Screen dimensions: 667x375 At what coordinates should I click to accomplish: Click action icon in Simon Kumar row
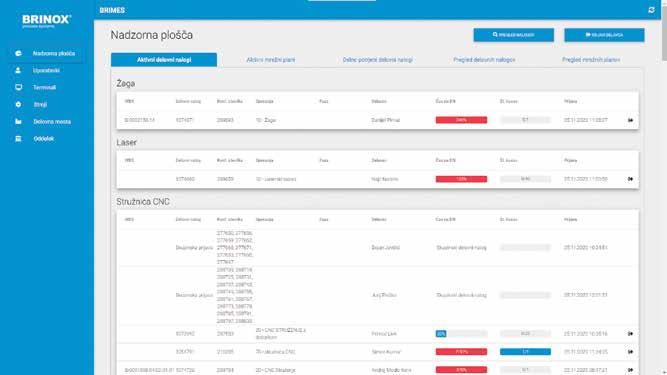point(630,352)
